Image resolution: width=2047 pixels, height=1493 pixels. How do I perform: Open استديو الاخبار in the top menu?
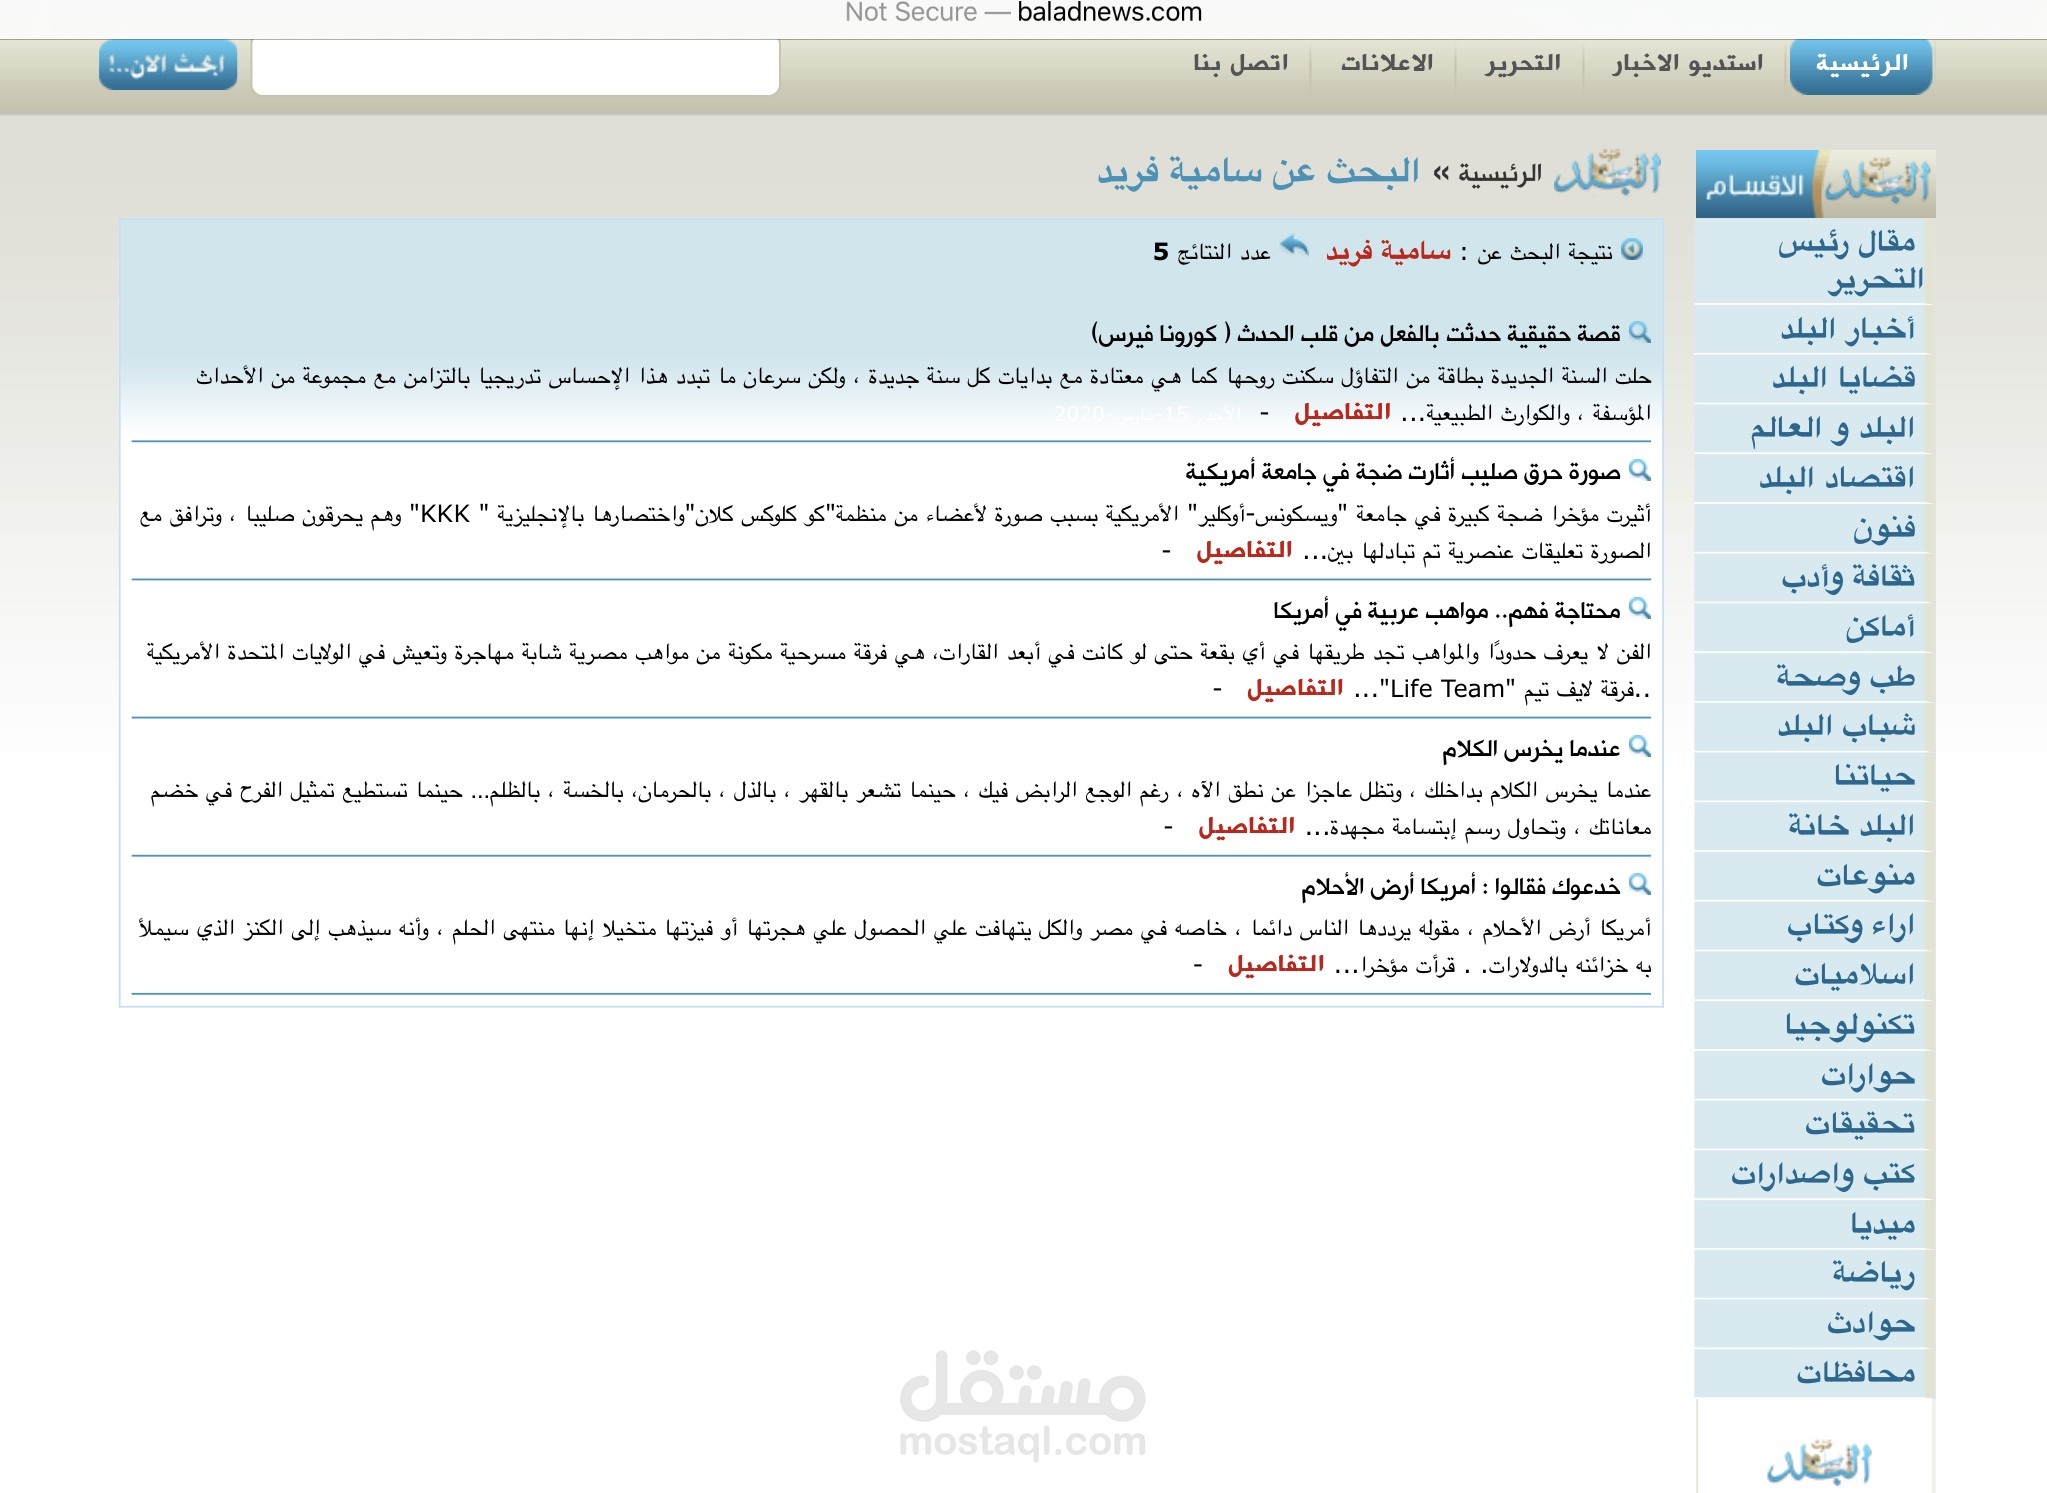click(1687, 64)
